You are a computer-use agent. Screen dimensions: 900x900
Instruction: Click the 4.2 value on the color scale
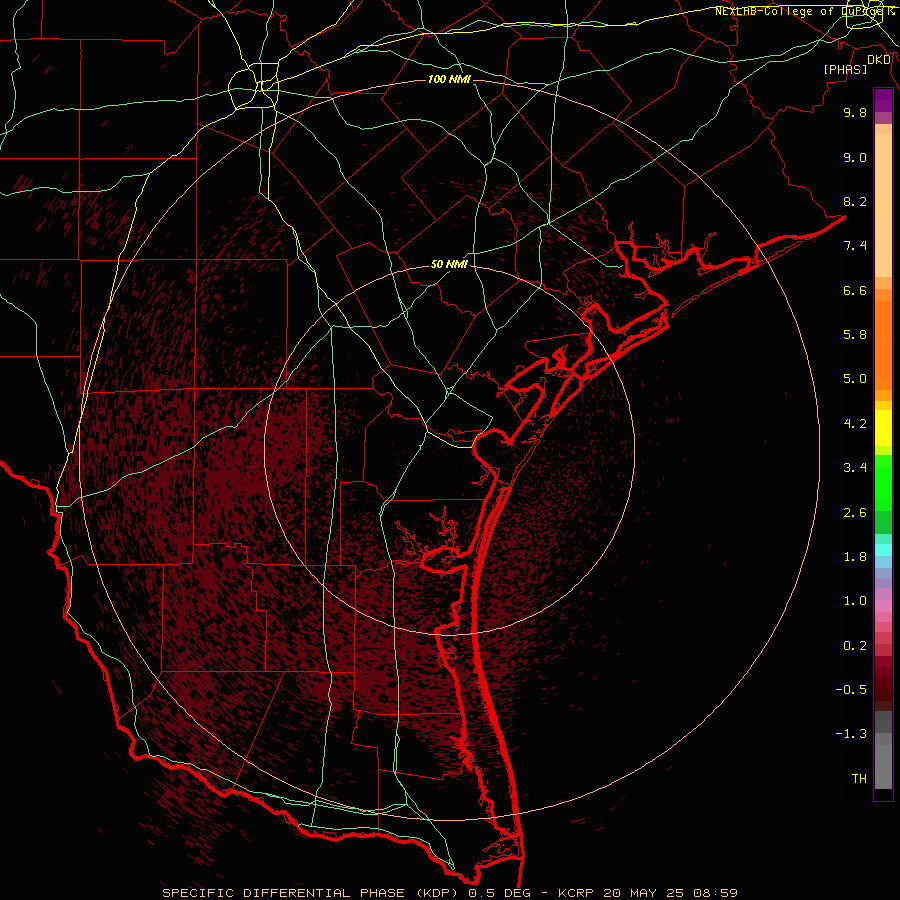855,424
